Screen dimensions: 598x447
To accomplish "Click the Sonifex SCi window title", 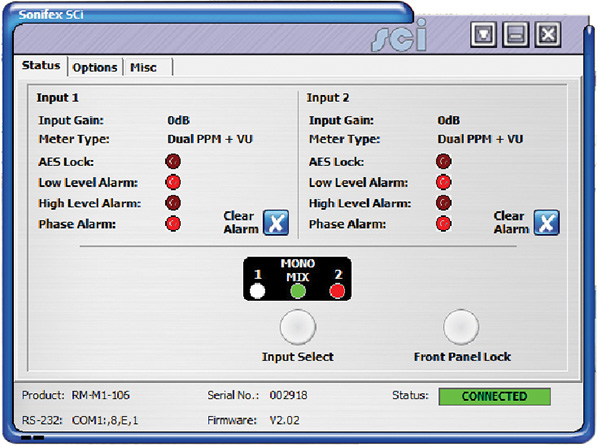I will coord(51,14).
